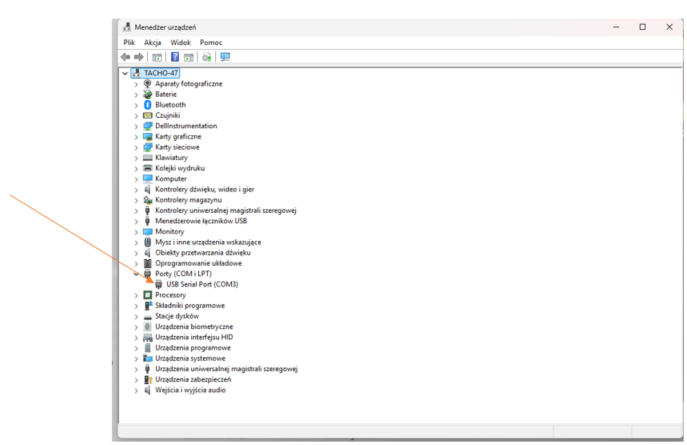Image resolution: width=687 pixels, height=445 pixels.
Task: Click the 'Urządzenia systemowe' label
Action: click(190, 358)
